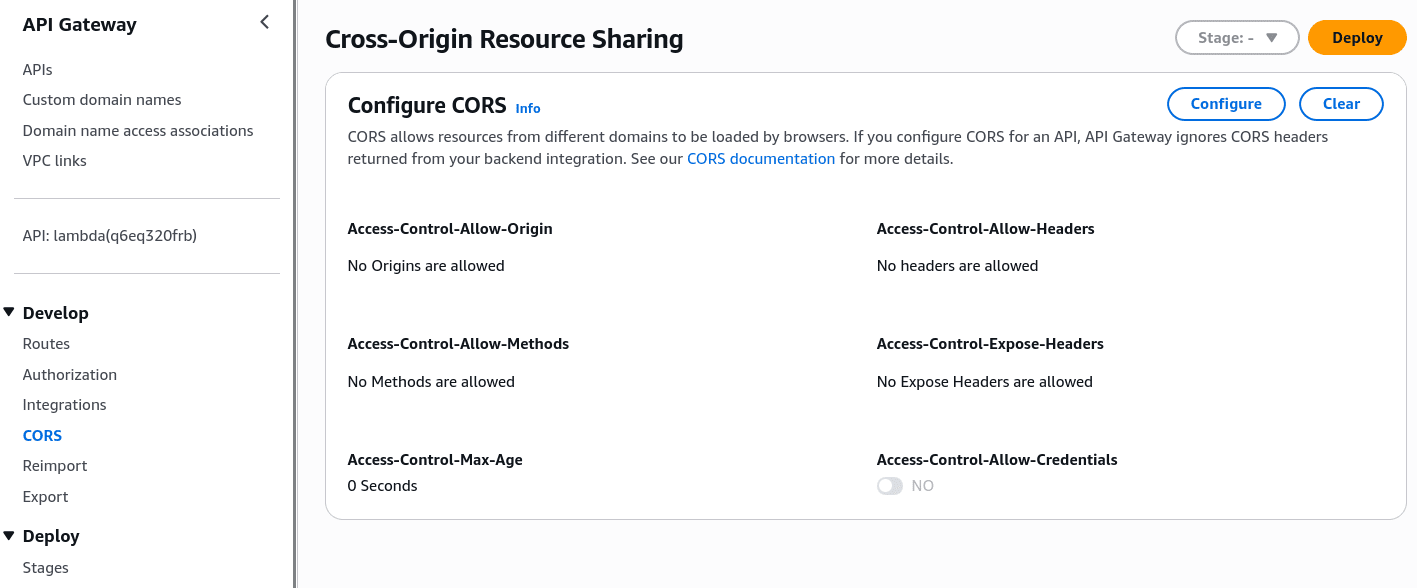Select 'No Expose Headers are allowed' text
Image resolution: width=1417 pixels, height=588 pixels.
coord(985,382)
